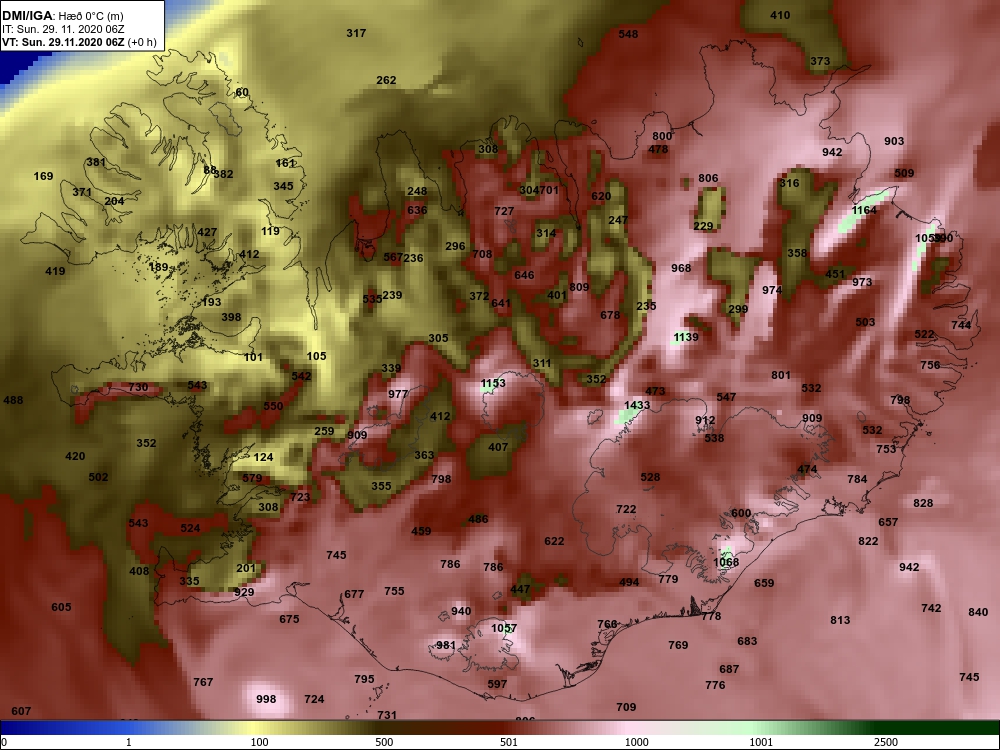The height and width of the screenshot is (750, 1000).
Task: Click the 548 height value on the map
Action: (x=628, y=34)
